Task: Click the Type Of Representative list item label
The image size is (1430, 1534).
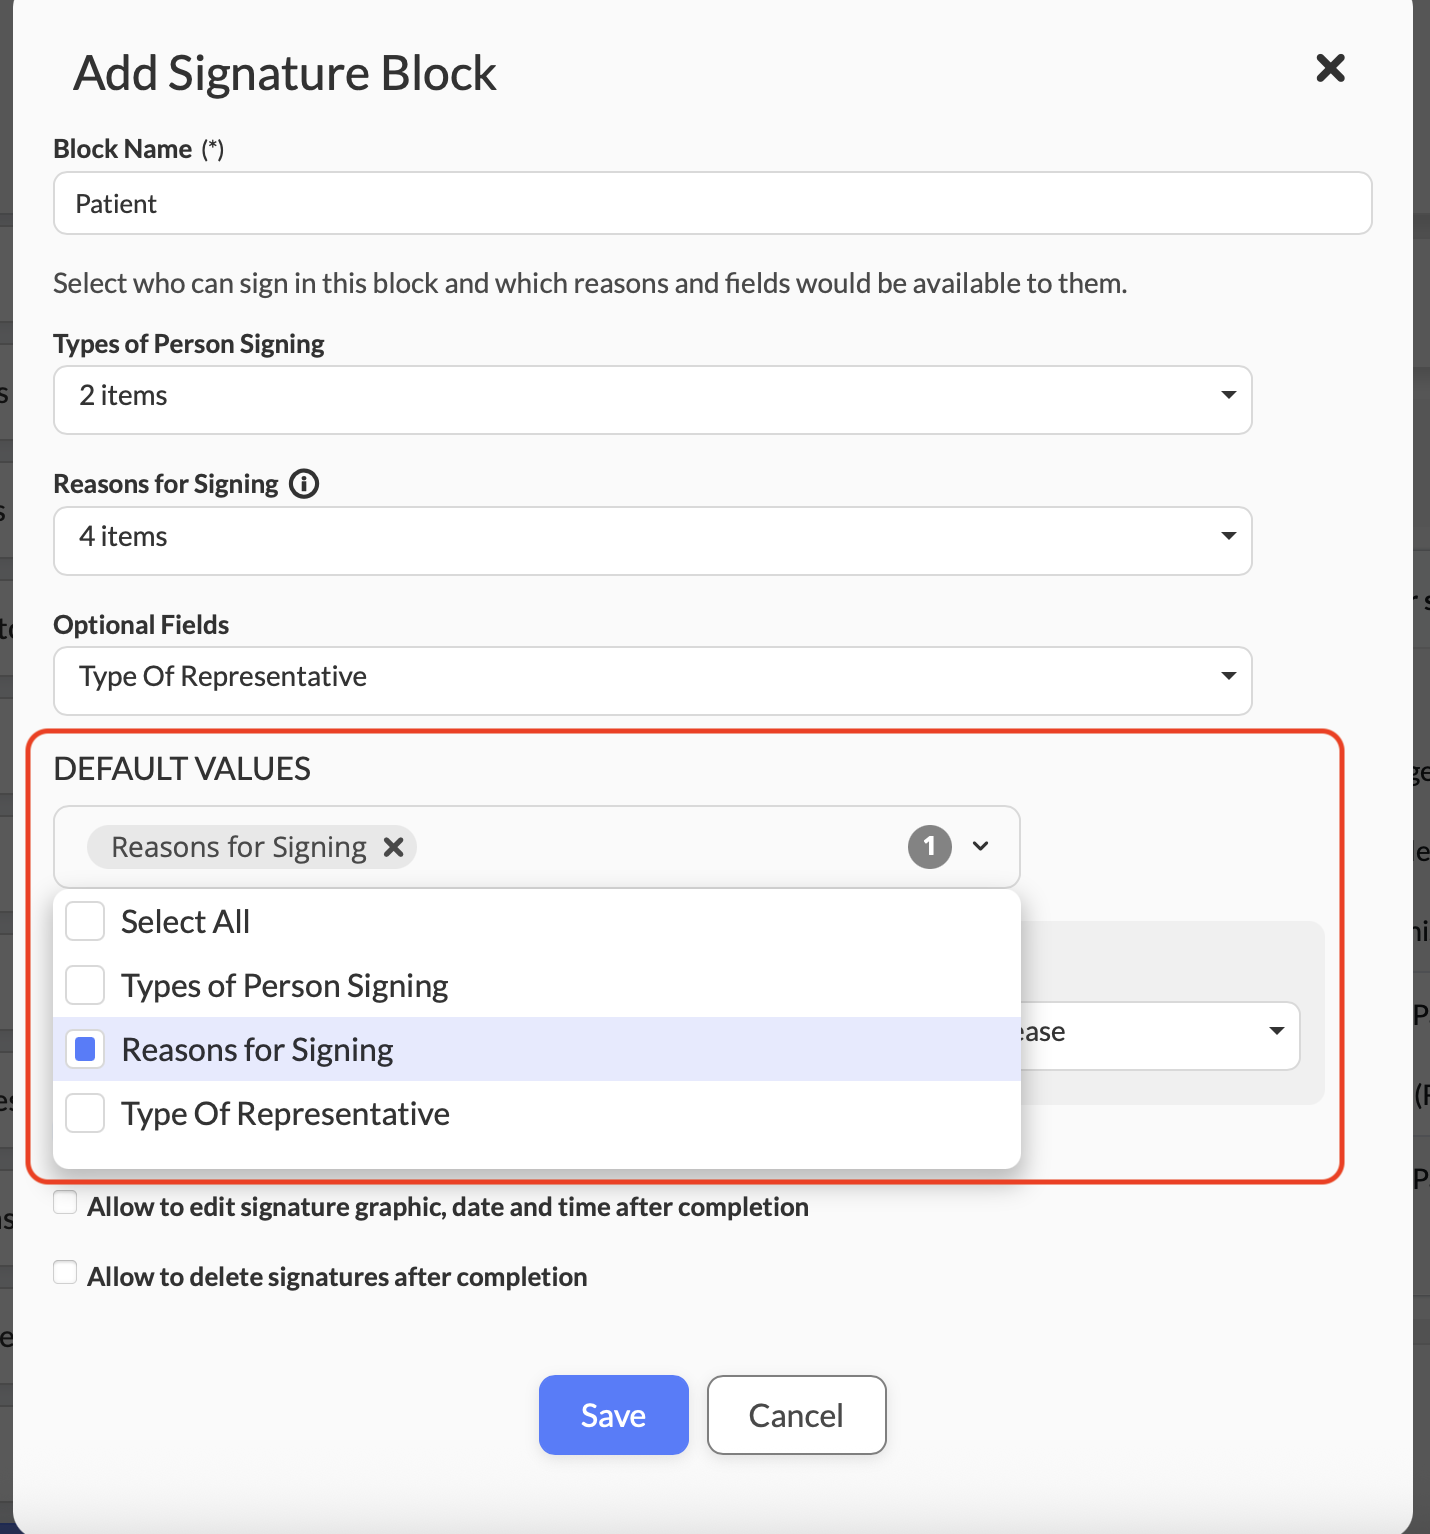Action: (x=285, y=1114)
